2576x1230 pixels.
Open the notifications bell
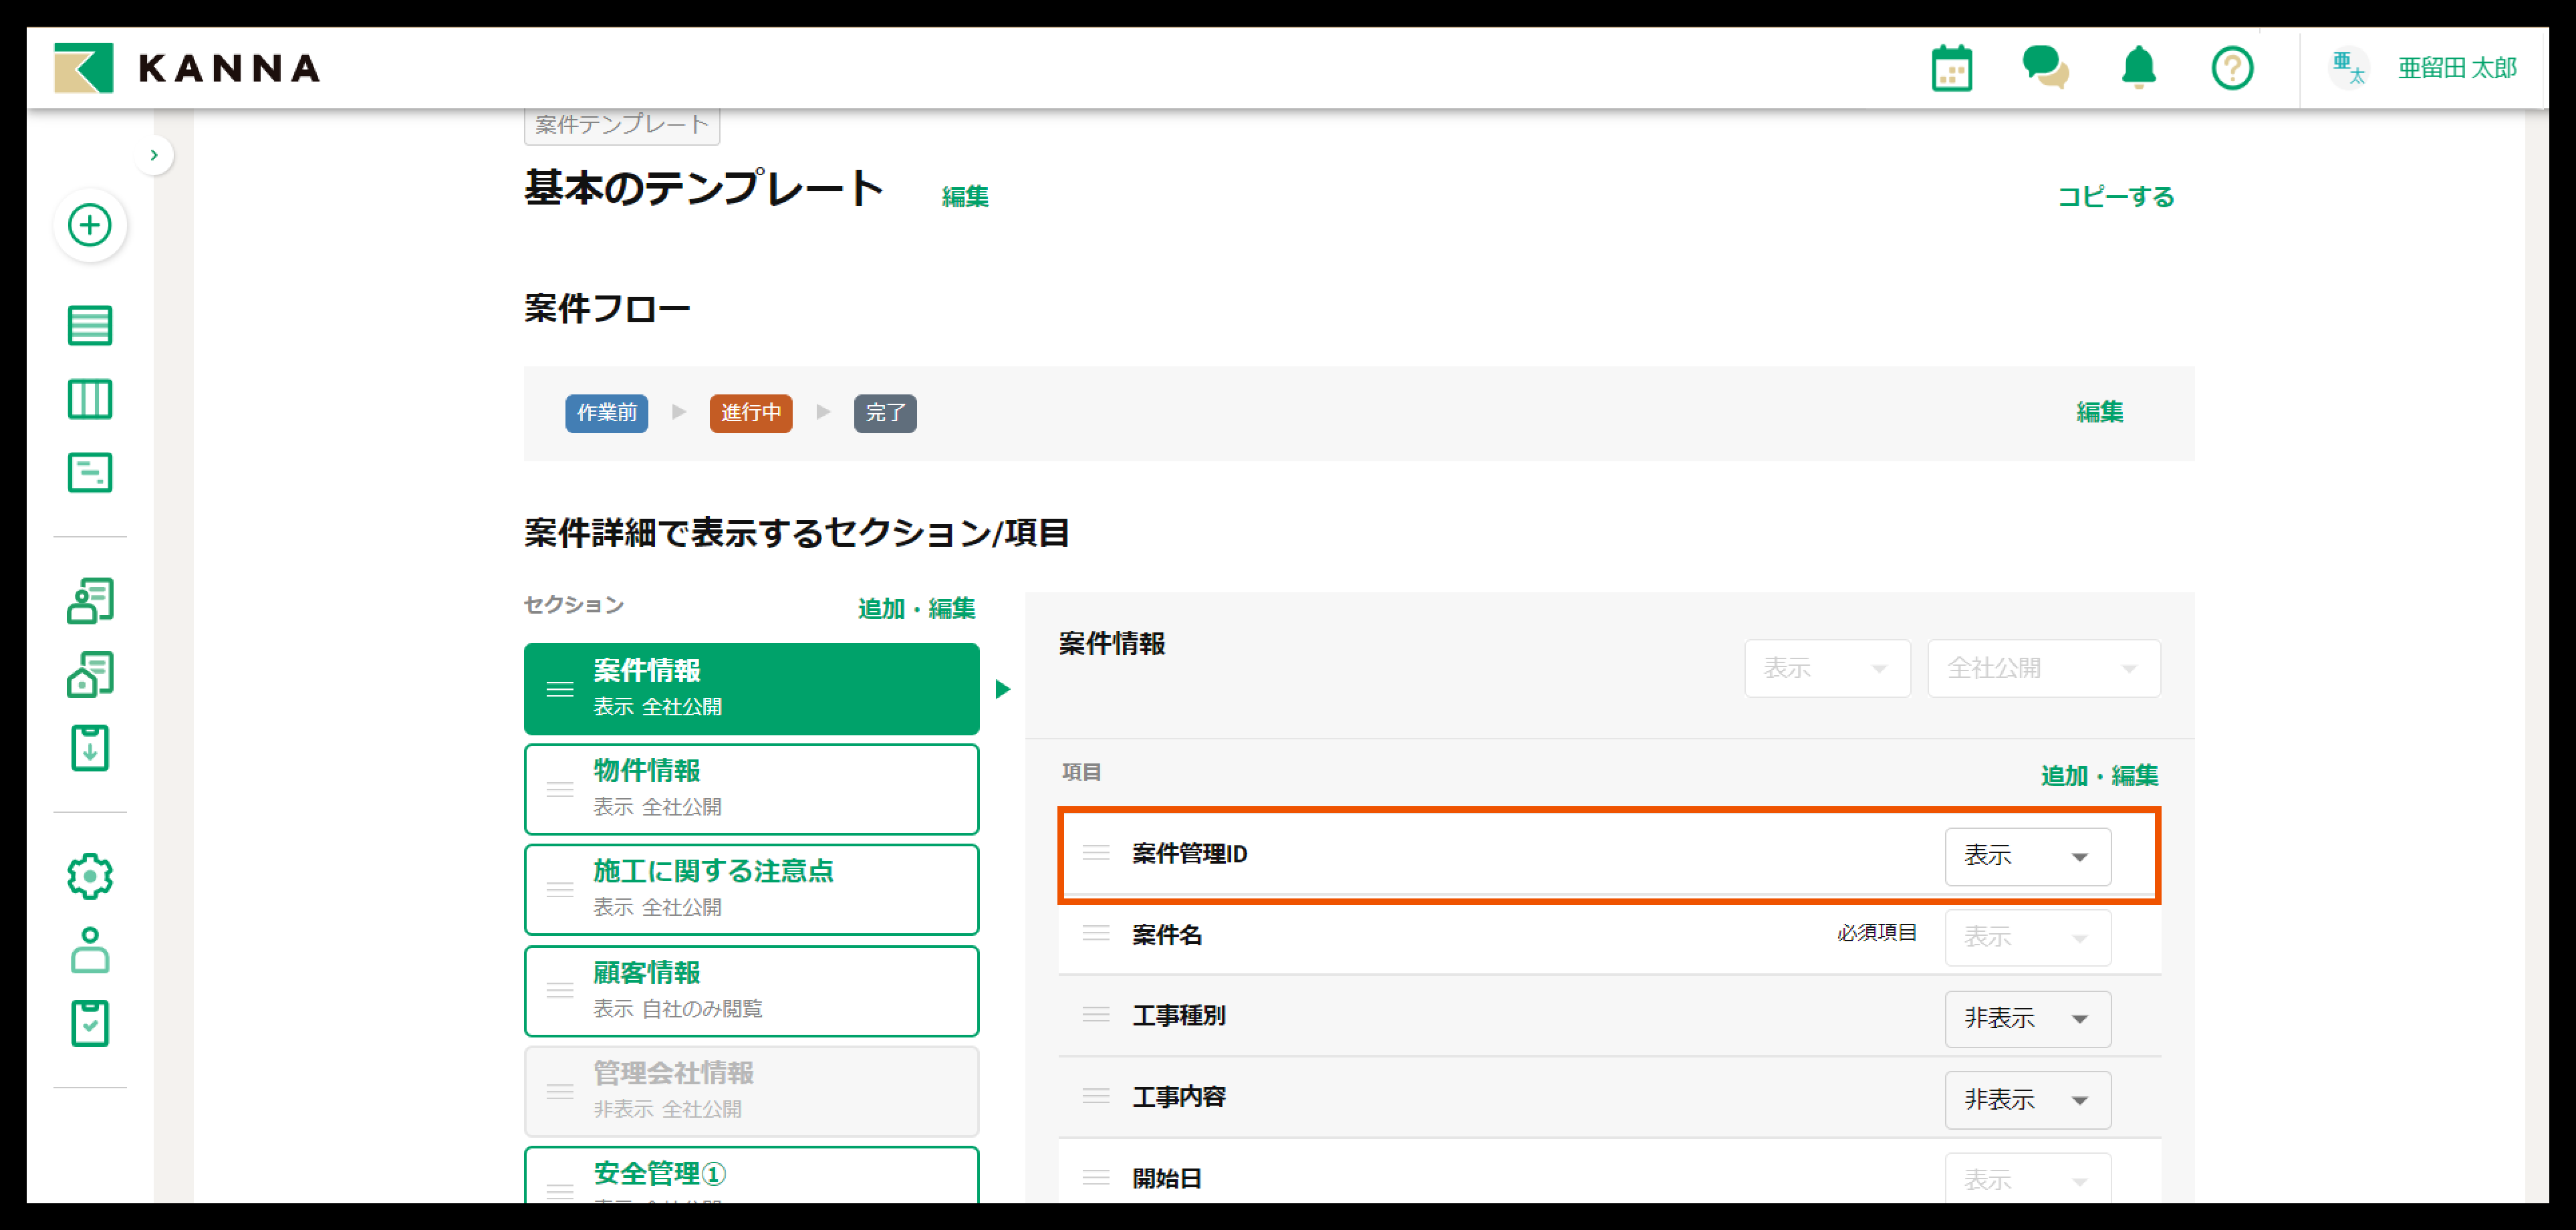click(2138, 68)
